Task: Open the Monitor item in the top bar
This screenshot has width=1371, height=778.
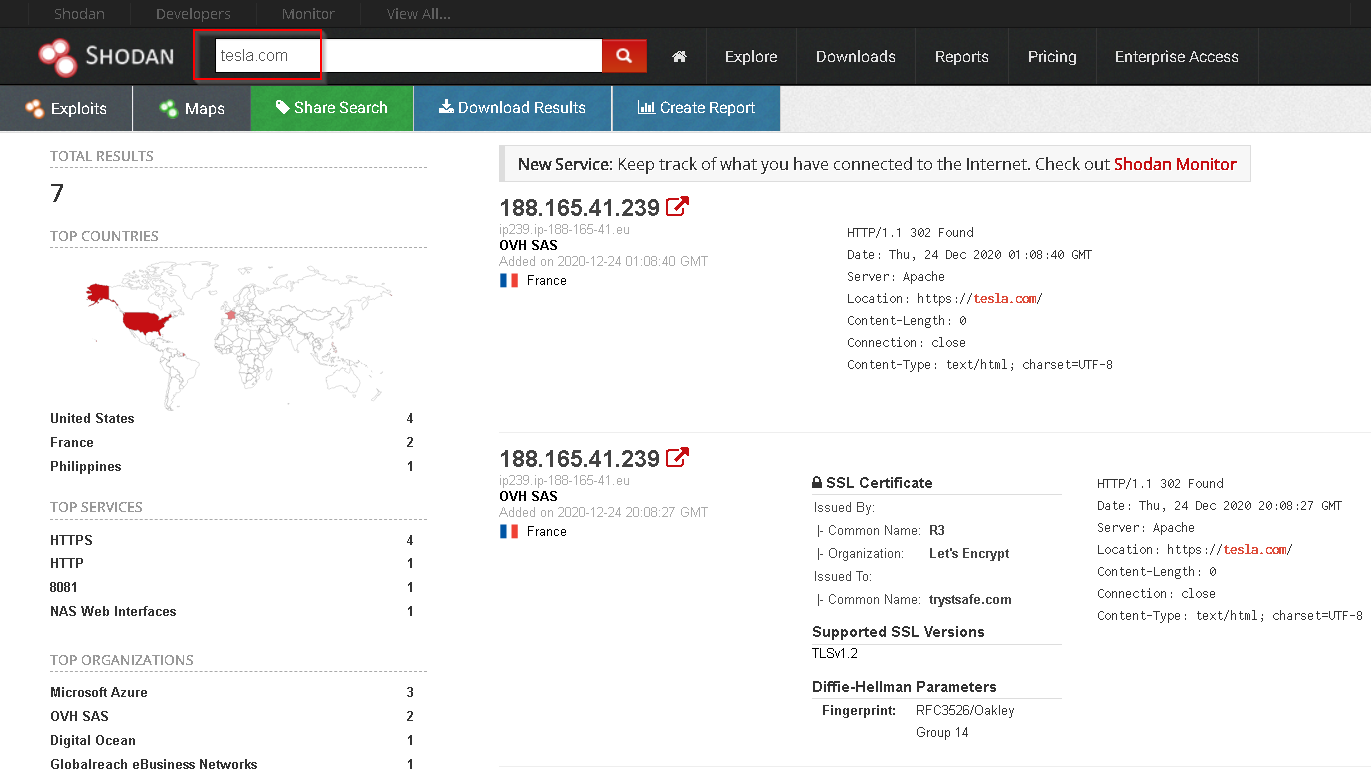Action: point(306,13)
